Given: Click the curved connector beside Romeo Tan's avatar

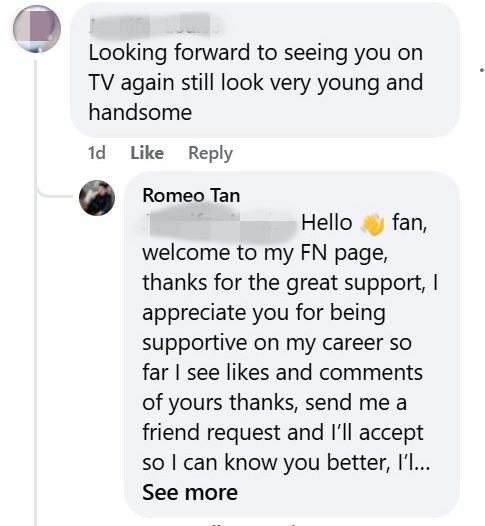Looking at the screenshot, I should [55, 194].
